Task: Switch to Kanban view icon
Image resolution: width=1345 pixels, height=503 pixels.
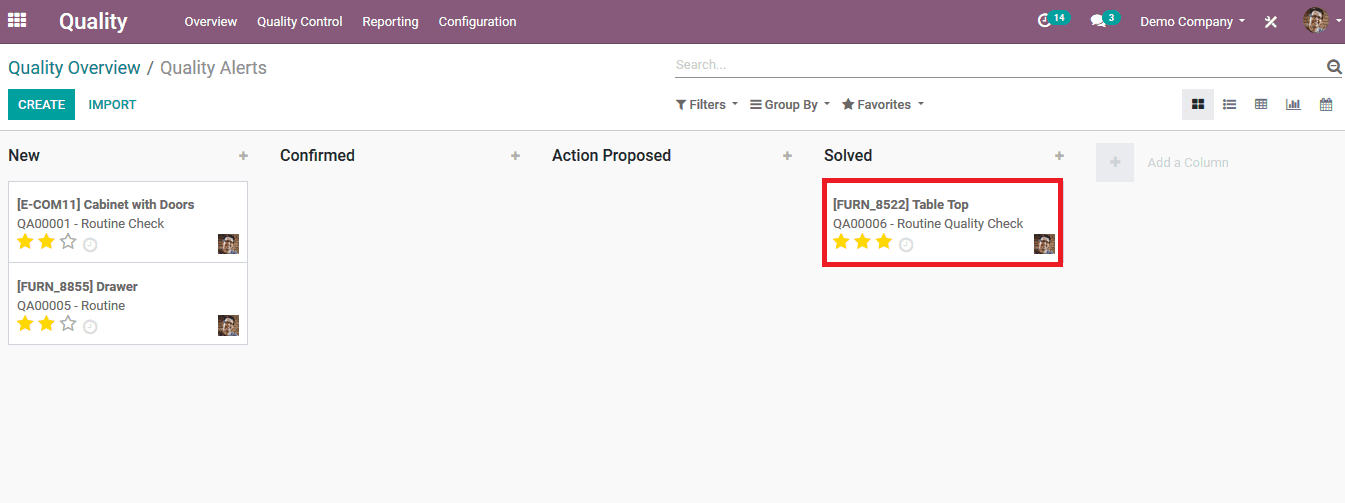Action: (x=1198, y=104)
